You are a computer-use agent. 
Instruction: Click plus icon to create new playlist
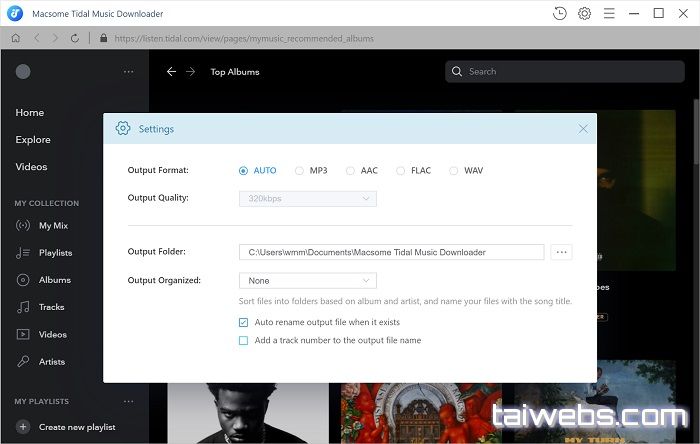click(x=22, y=427)
